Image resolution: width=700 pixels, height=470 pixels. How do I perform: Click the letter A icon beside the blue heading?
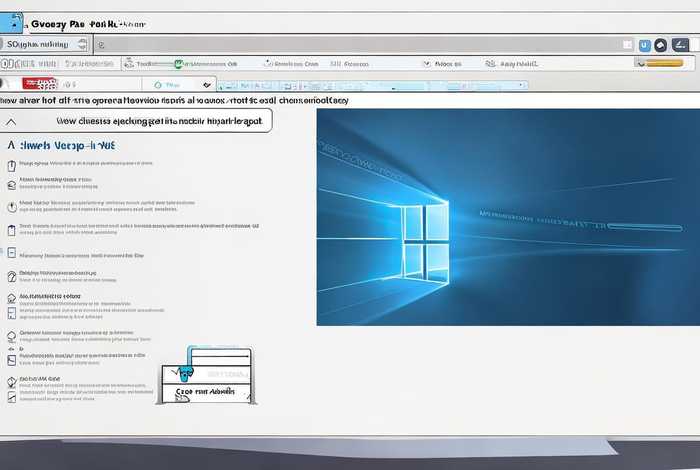tap(11, 145)
